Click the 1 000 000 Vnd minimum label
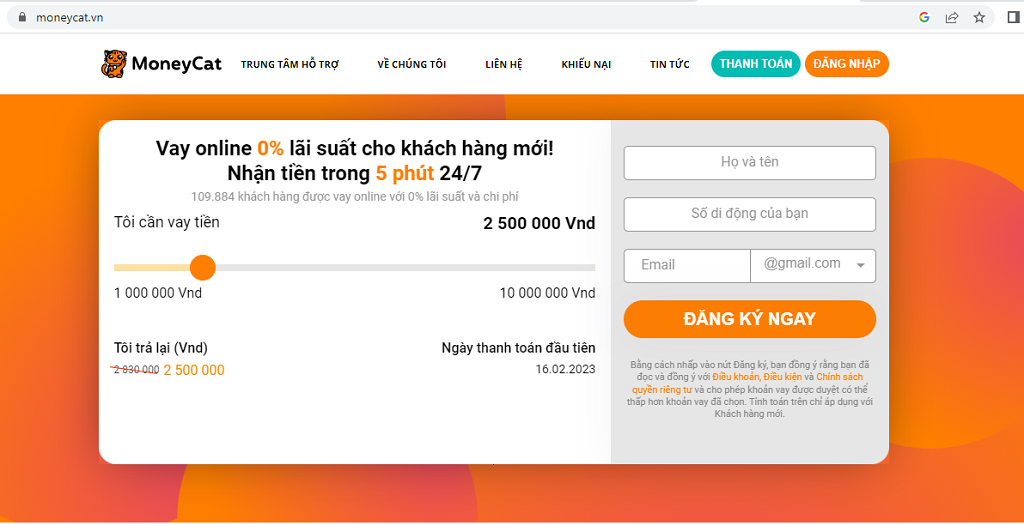The width and height of the screenshot is (1024, 524). pyautogui.click(x=158, y=293)
